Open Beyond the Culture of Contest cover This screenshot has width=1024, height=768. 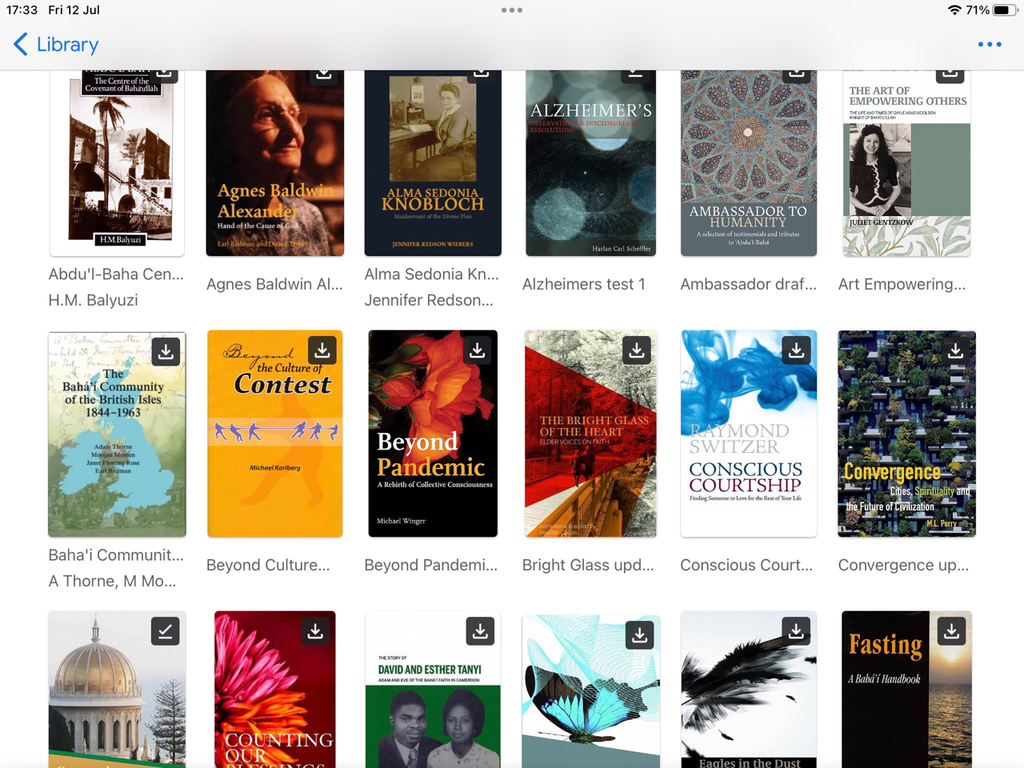pyautogui.click(x=275, y=434)
